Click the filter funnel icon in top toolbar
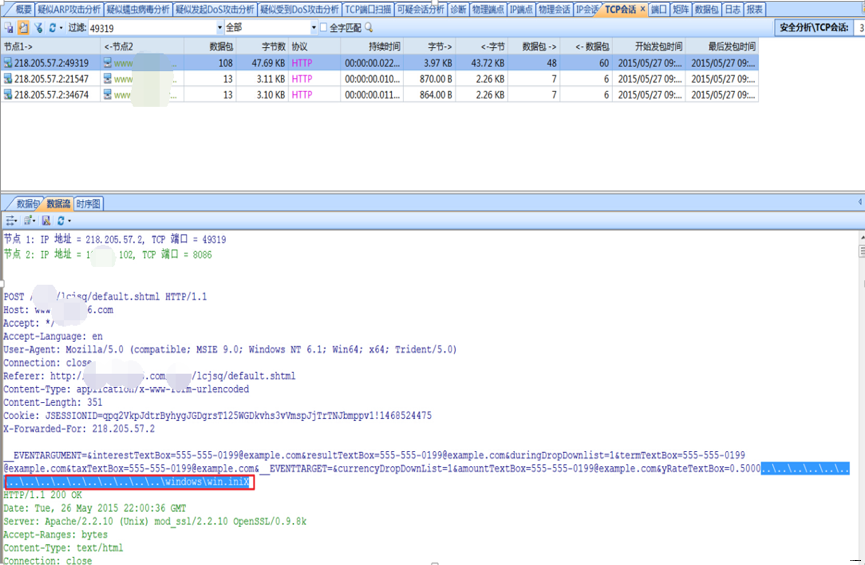The height and width of the screenshot is (565, 865). tap(38, 28)
